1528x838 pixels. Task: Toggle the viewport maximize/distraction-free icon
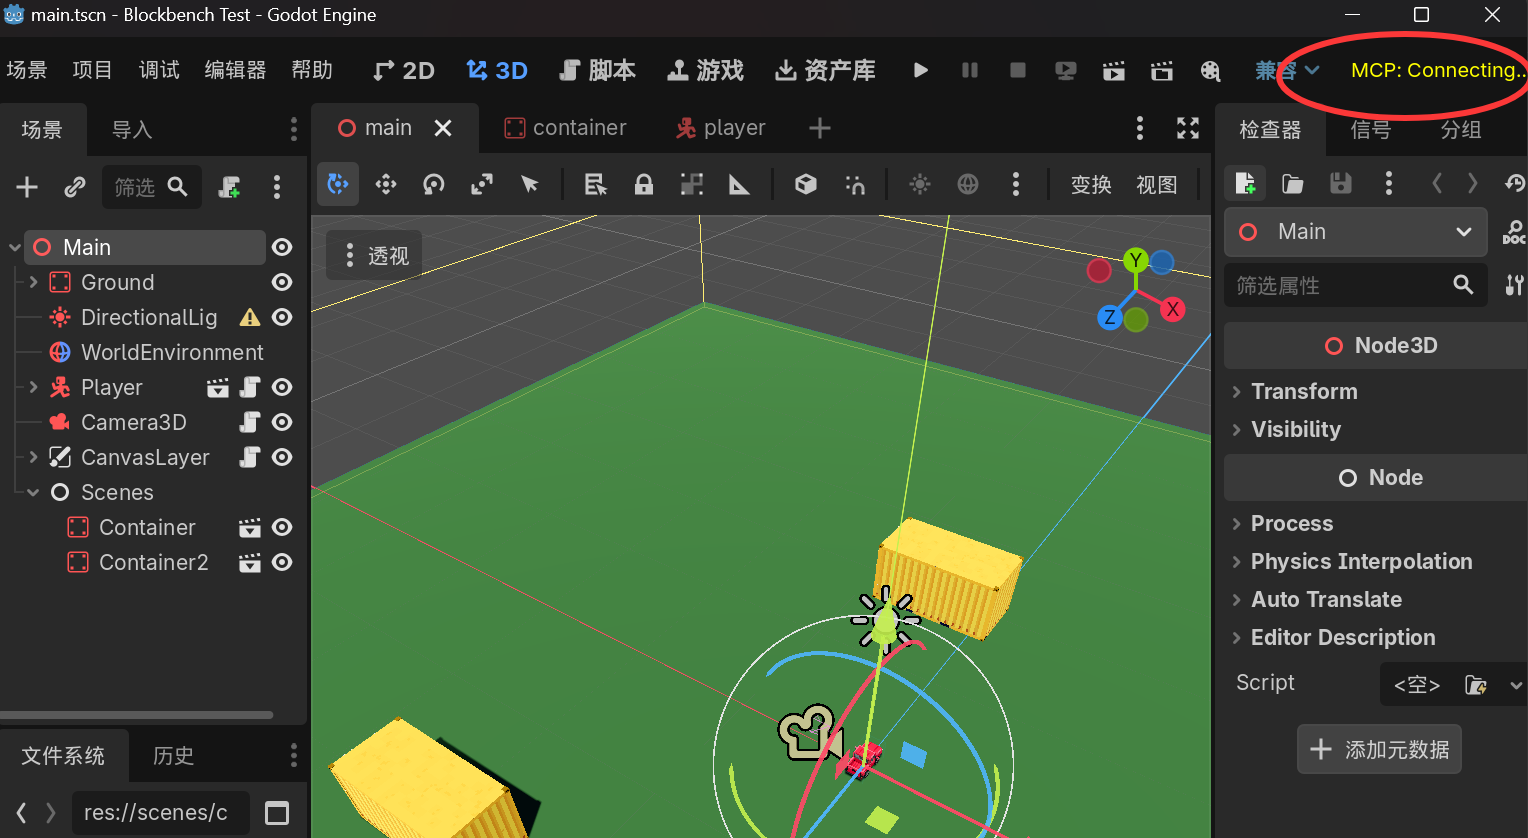[x=1188, y=128]
